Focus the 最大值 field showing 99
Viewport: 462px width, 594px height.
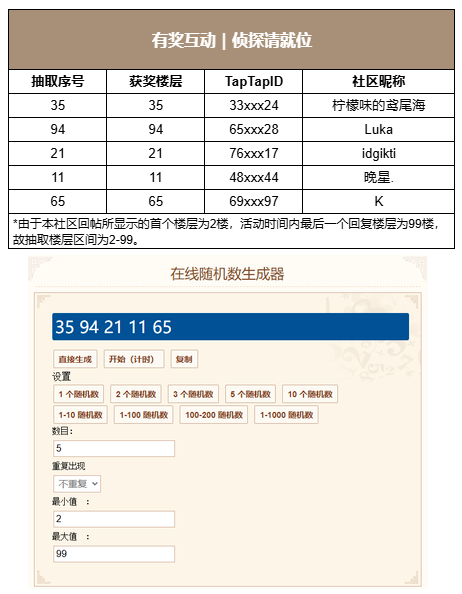click(x=114, y=554)
